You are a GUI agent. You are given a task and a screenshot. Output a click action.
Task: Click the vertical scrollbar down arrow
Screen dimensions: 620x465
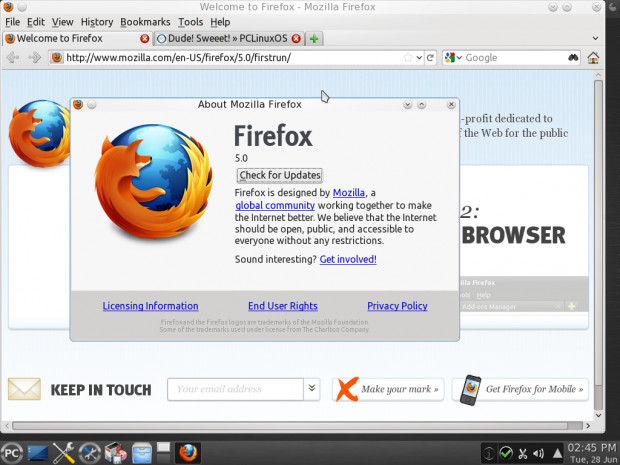point(598,415)
